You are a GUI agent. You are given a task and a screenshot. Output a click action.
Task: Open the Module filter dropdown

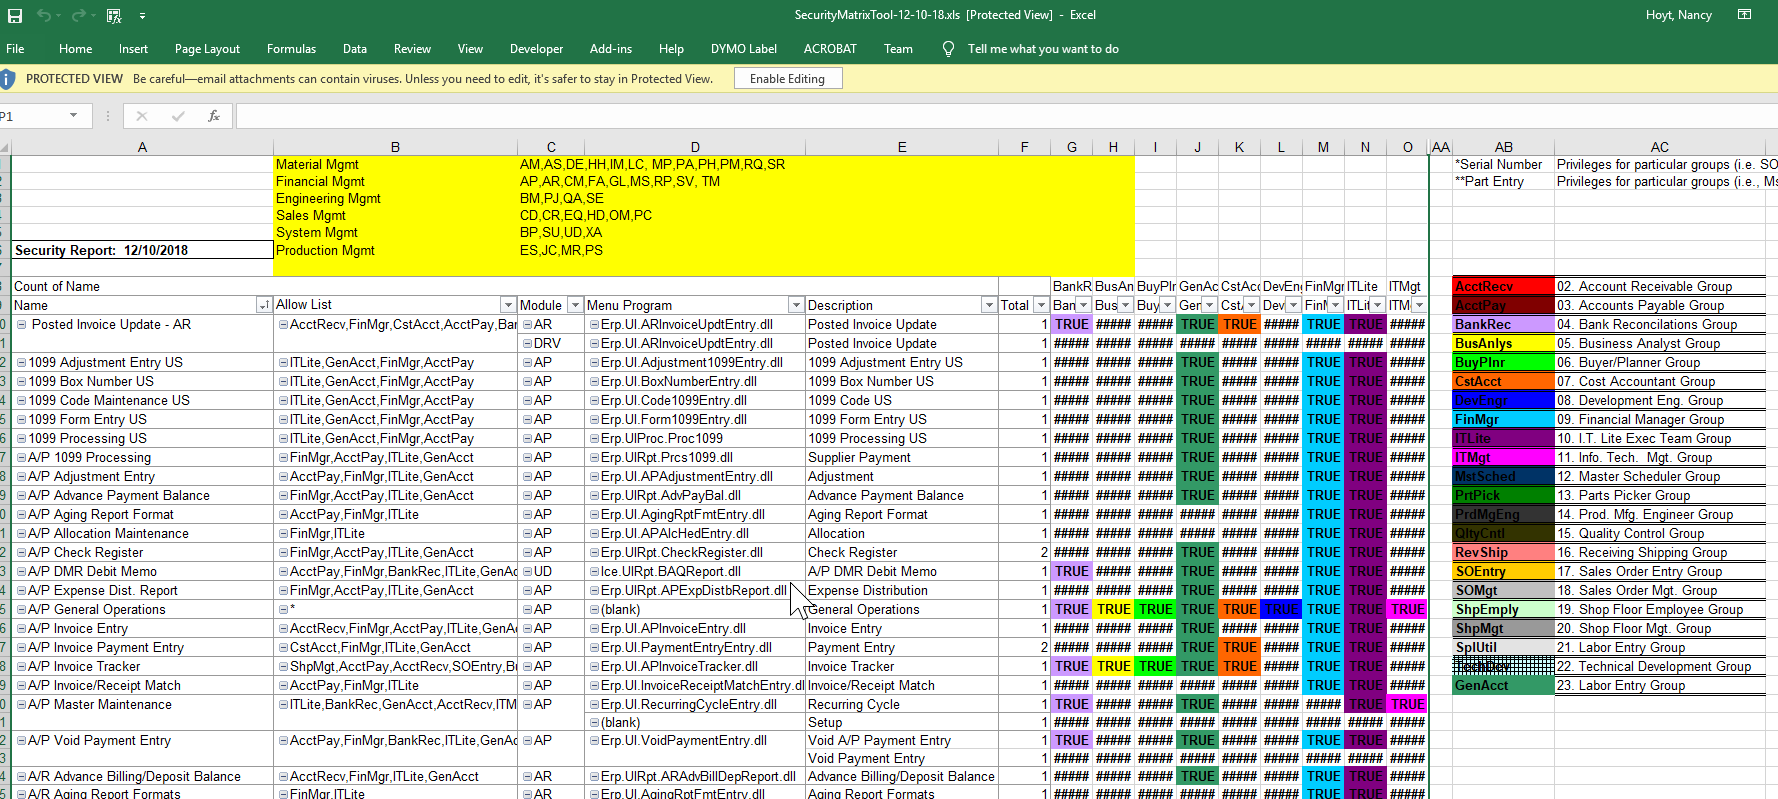click(575, 305)
